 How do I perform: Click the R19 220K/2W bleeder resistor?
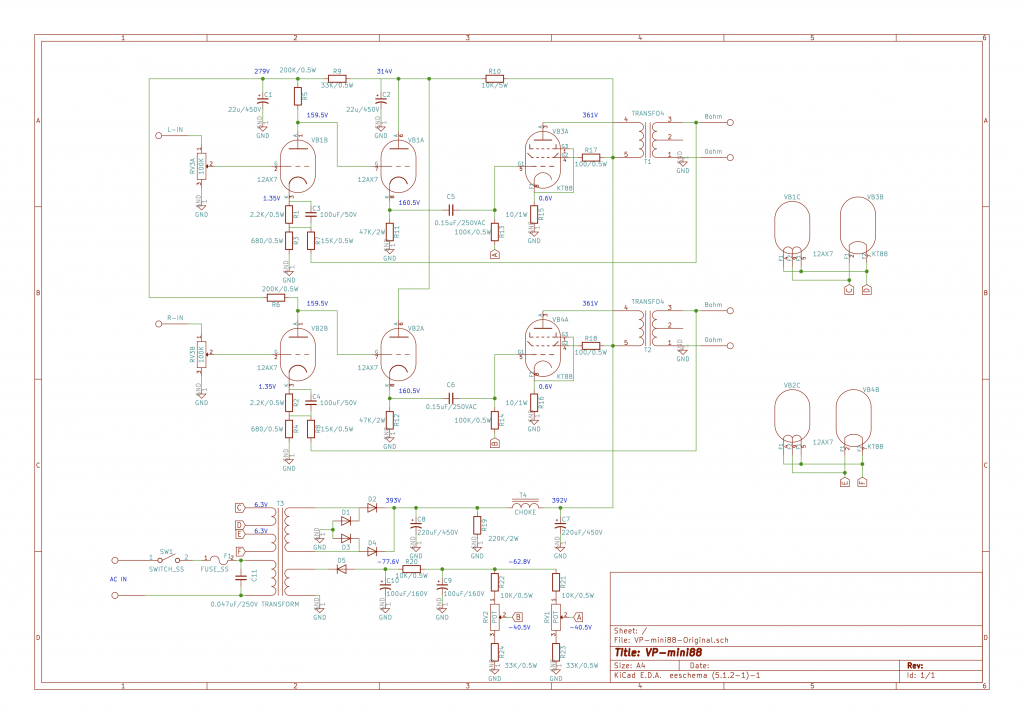click(x=476, y=525)
